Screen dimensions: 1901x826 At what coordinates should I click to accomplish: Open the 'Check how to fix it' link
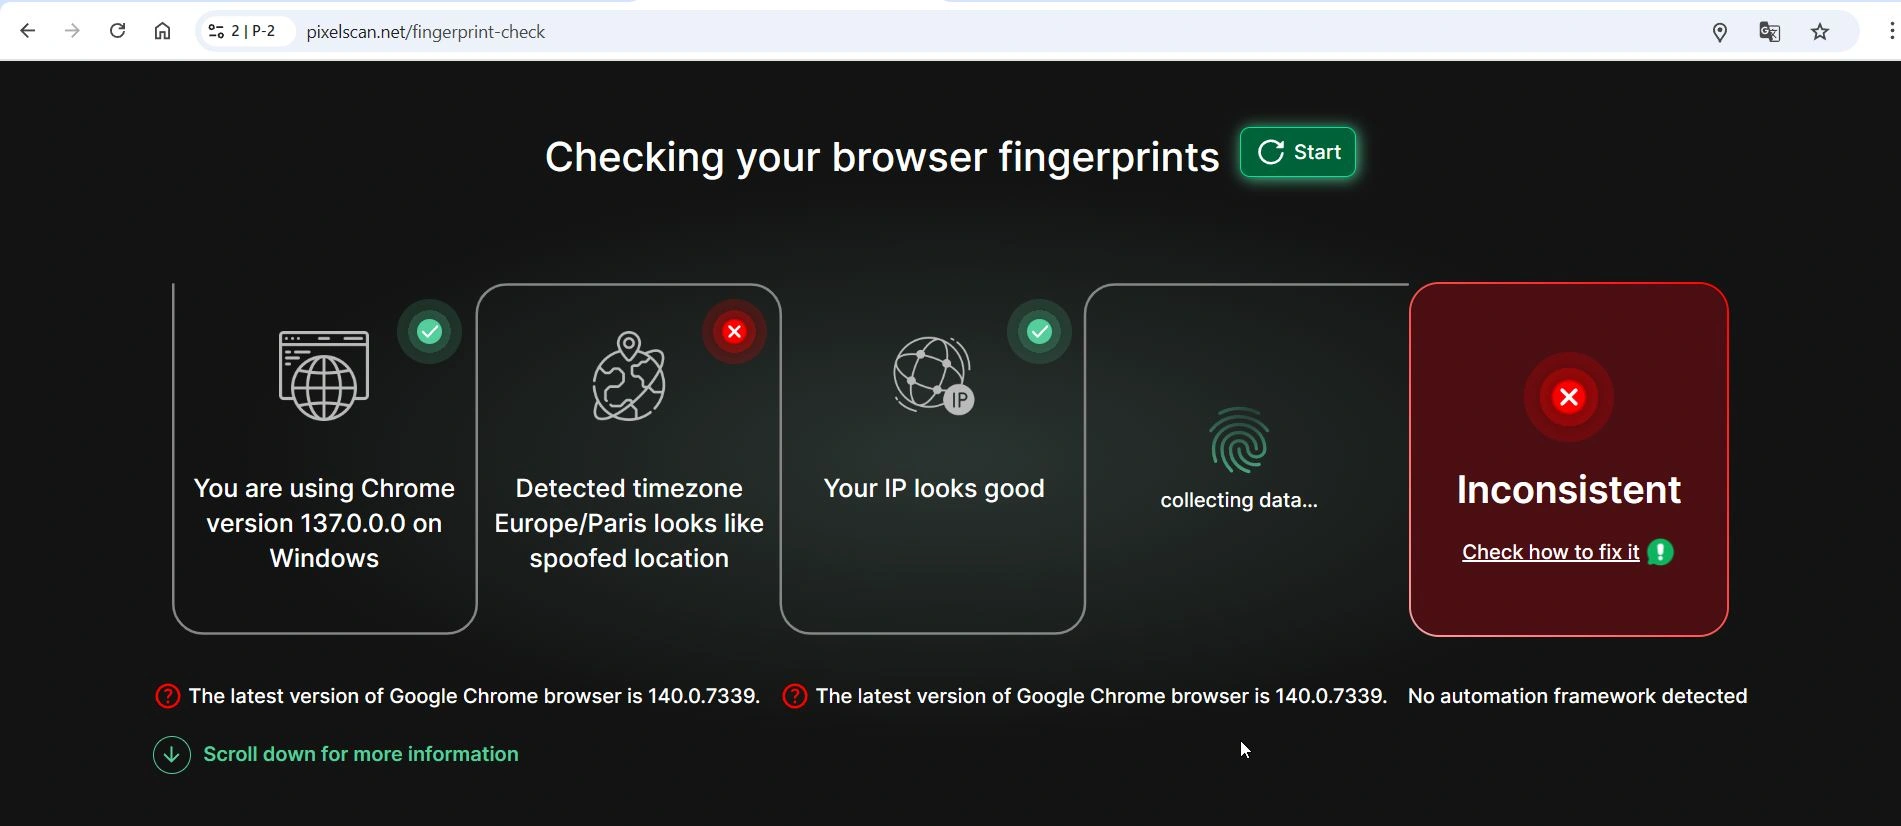coord(1550,552)
